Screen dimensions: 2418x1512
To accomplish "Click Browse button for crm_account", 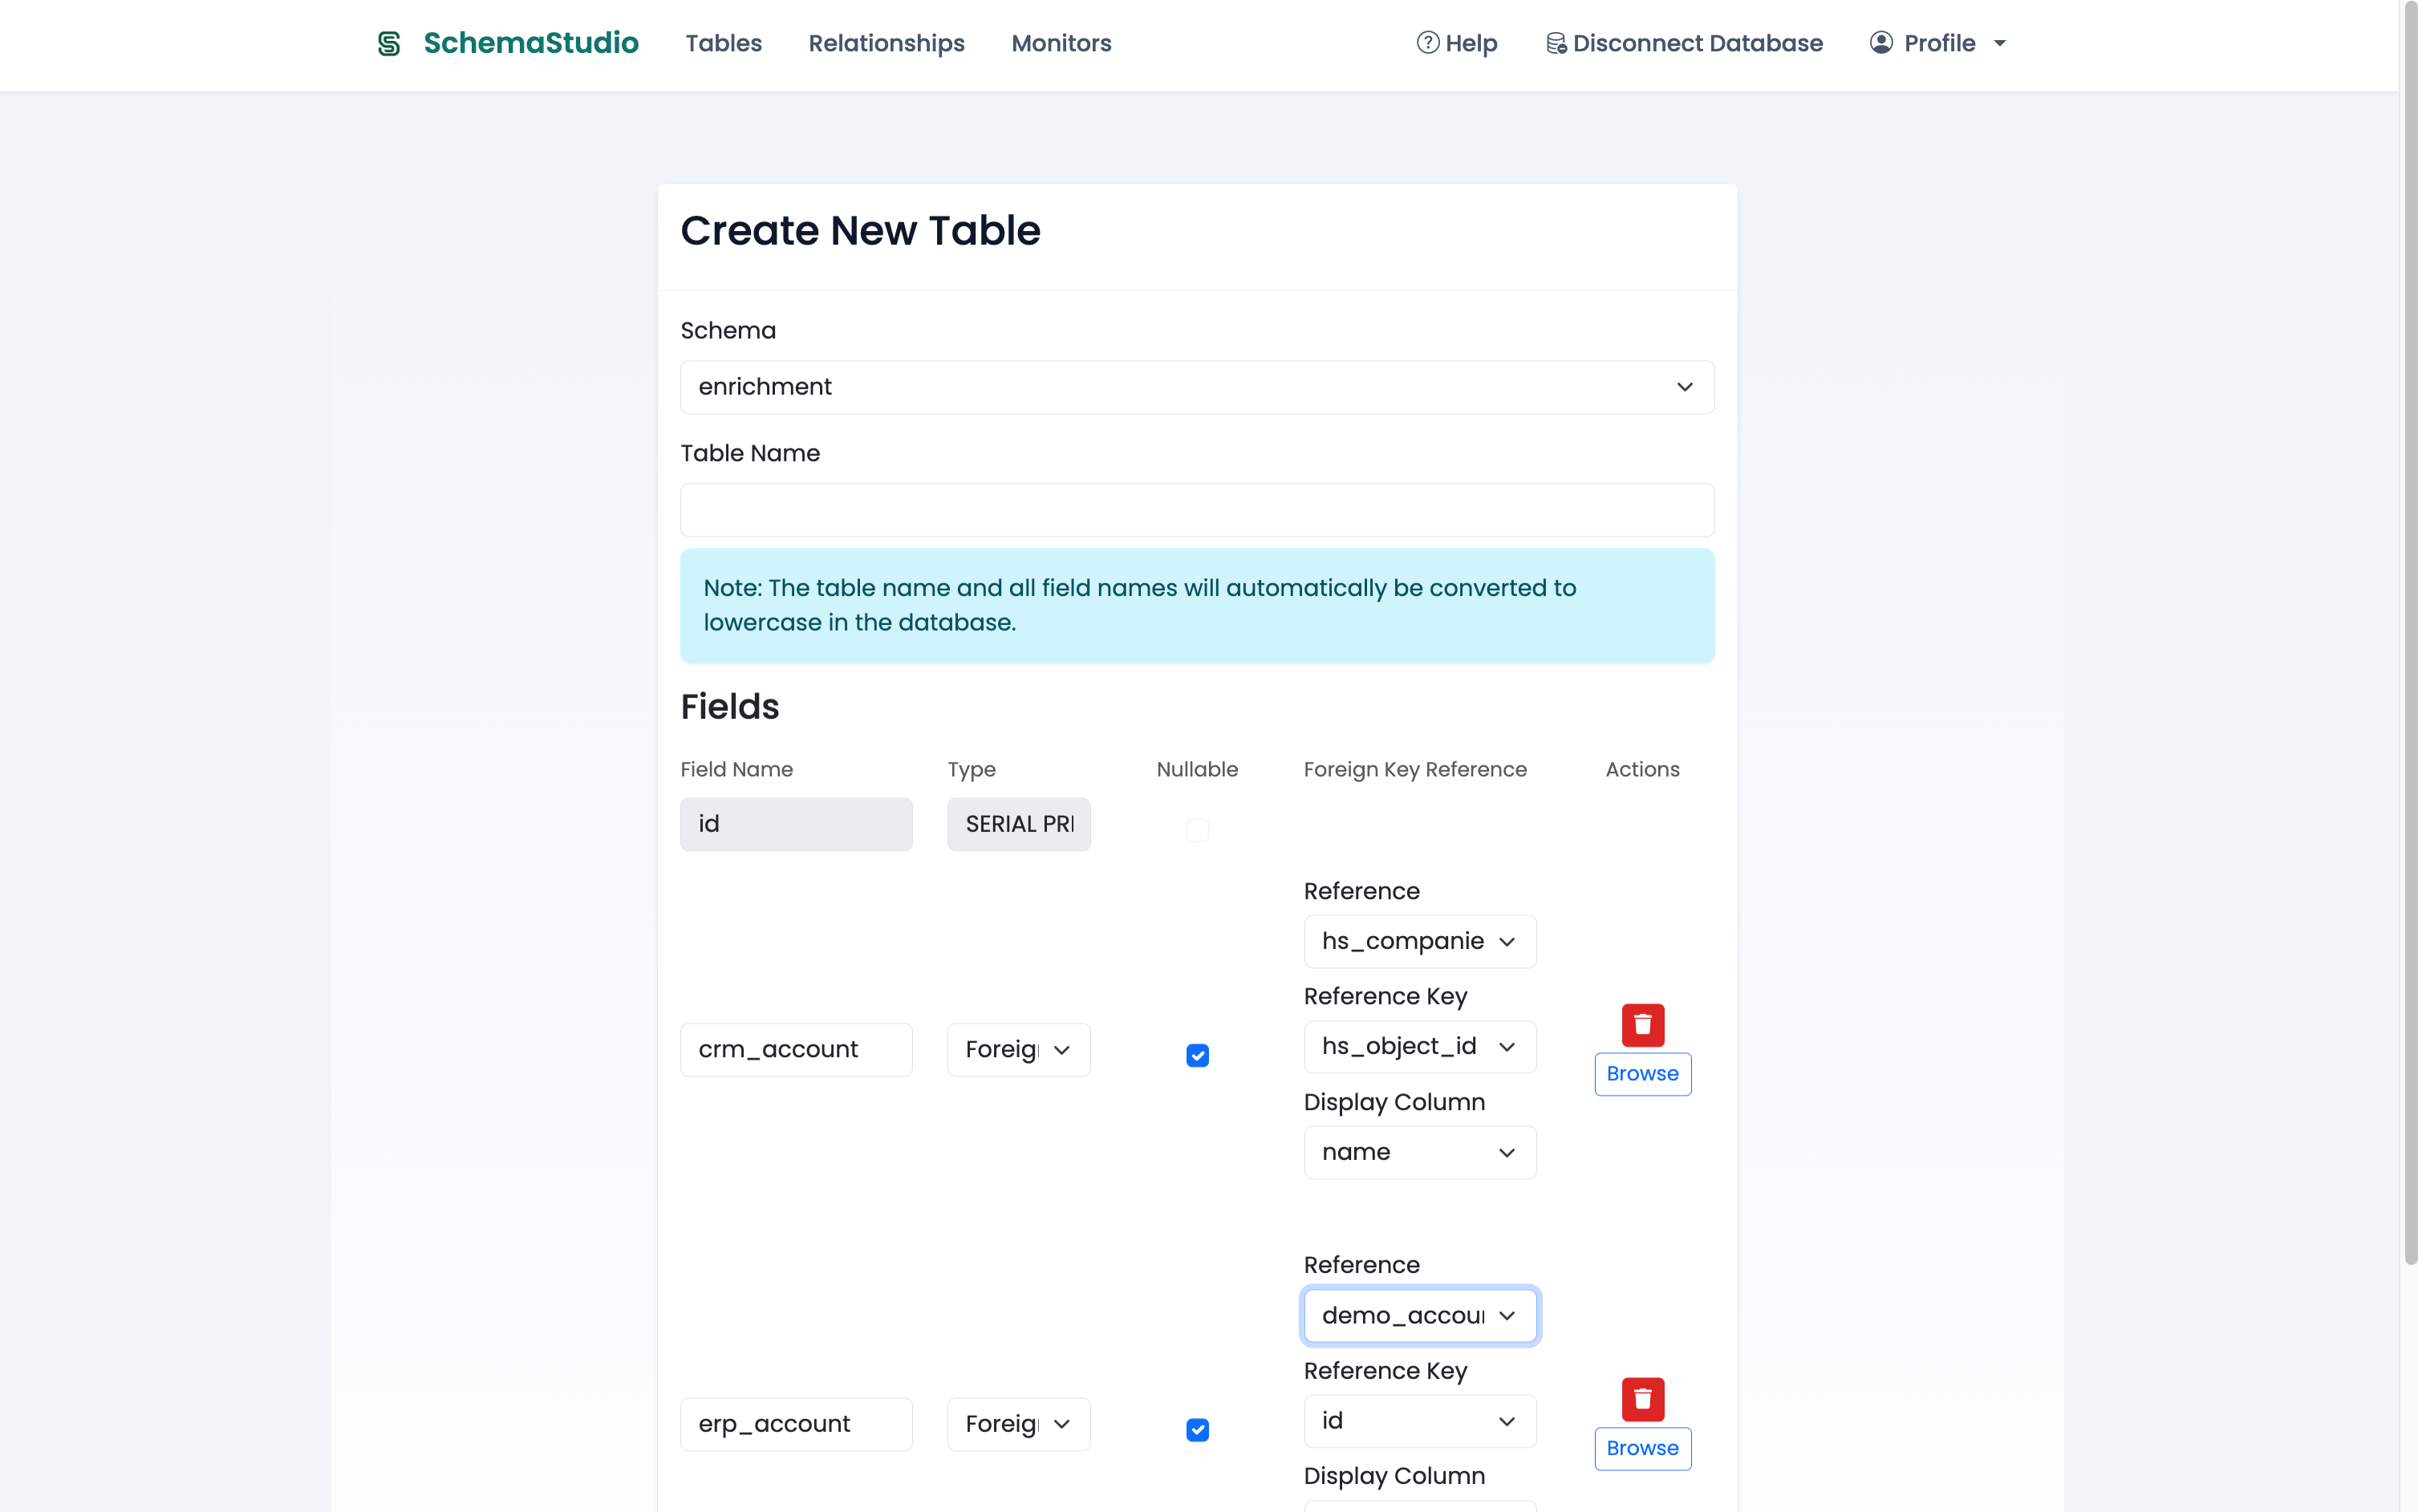I will click(1642, 1074).
